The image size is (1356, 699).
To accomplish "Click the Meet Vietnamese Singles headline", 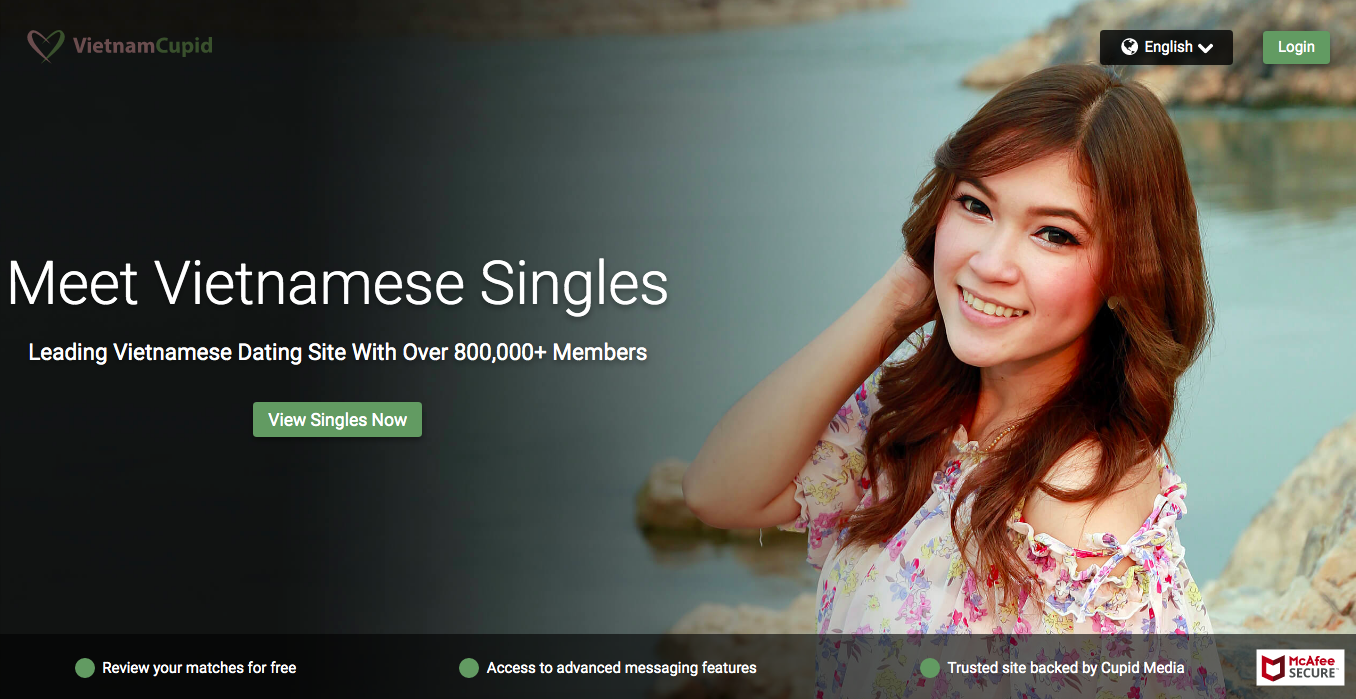I will coord(337,283).
